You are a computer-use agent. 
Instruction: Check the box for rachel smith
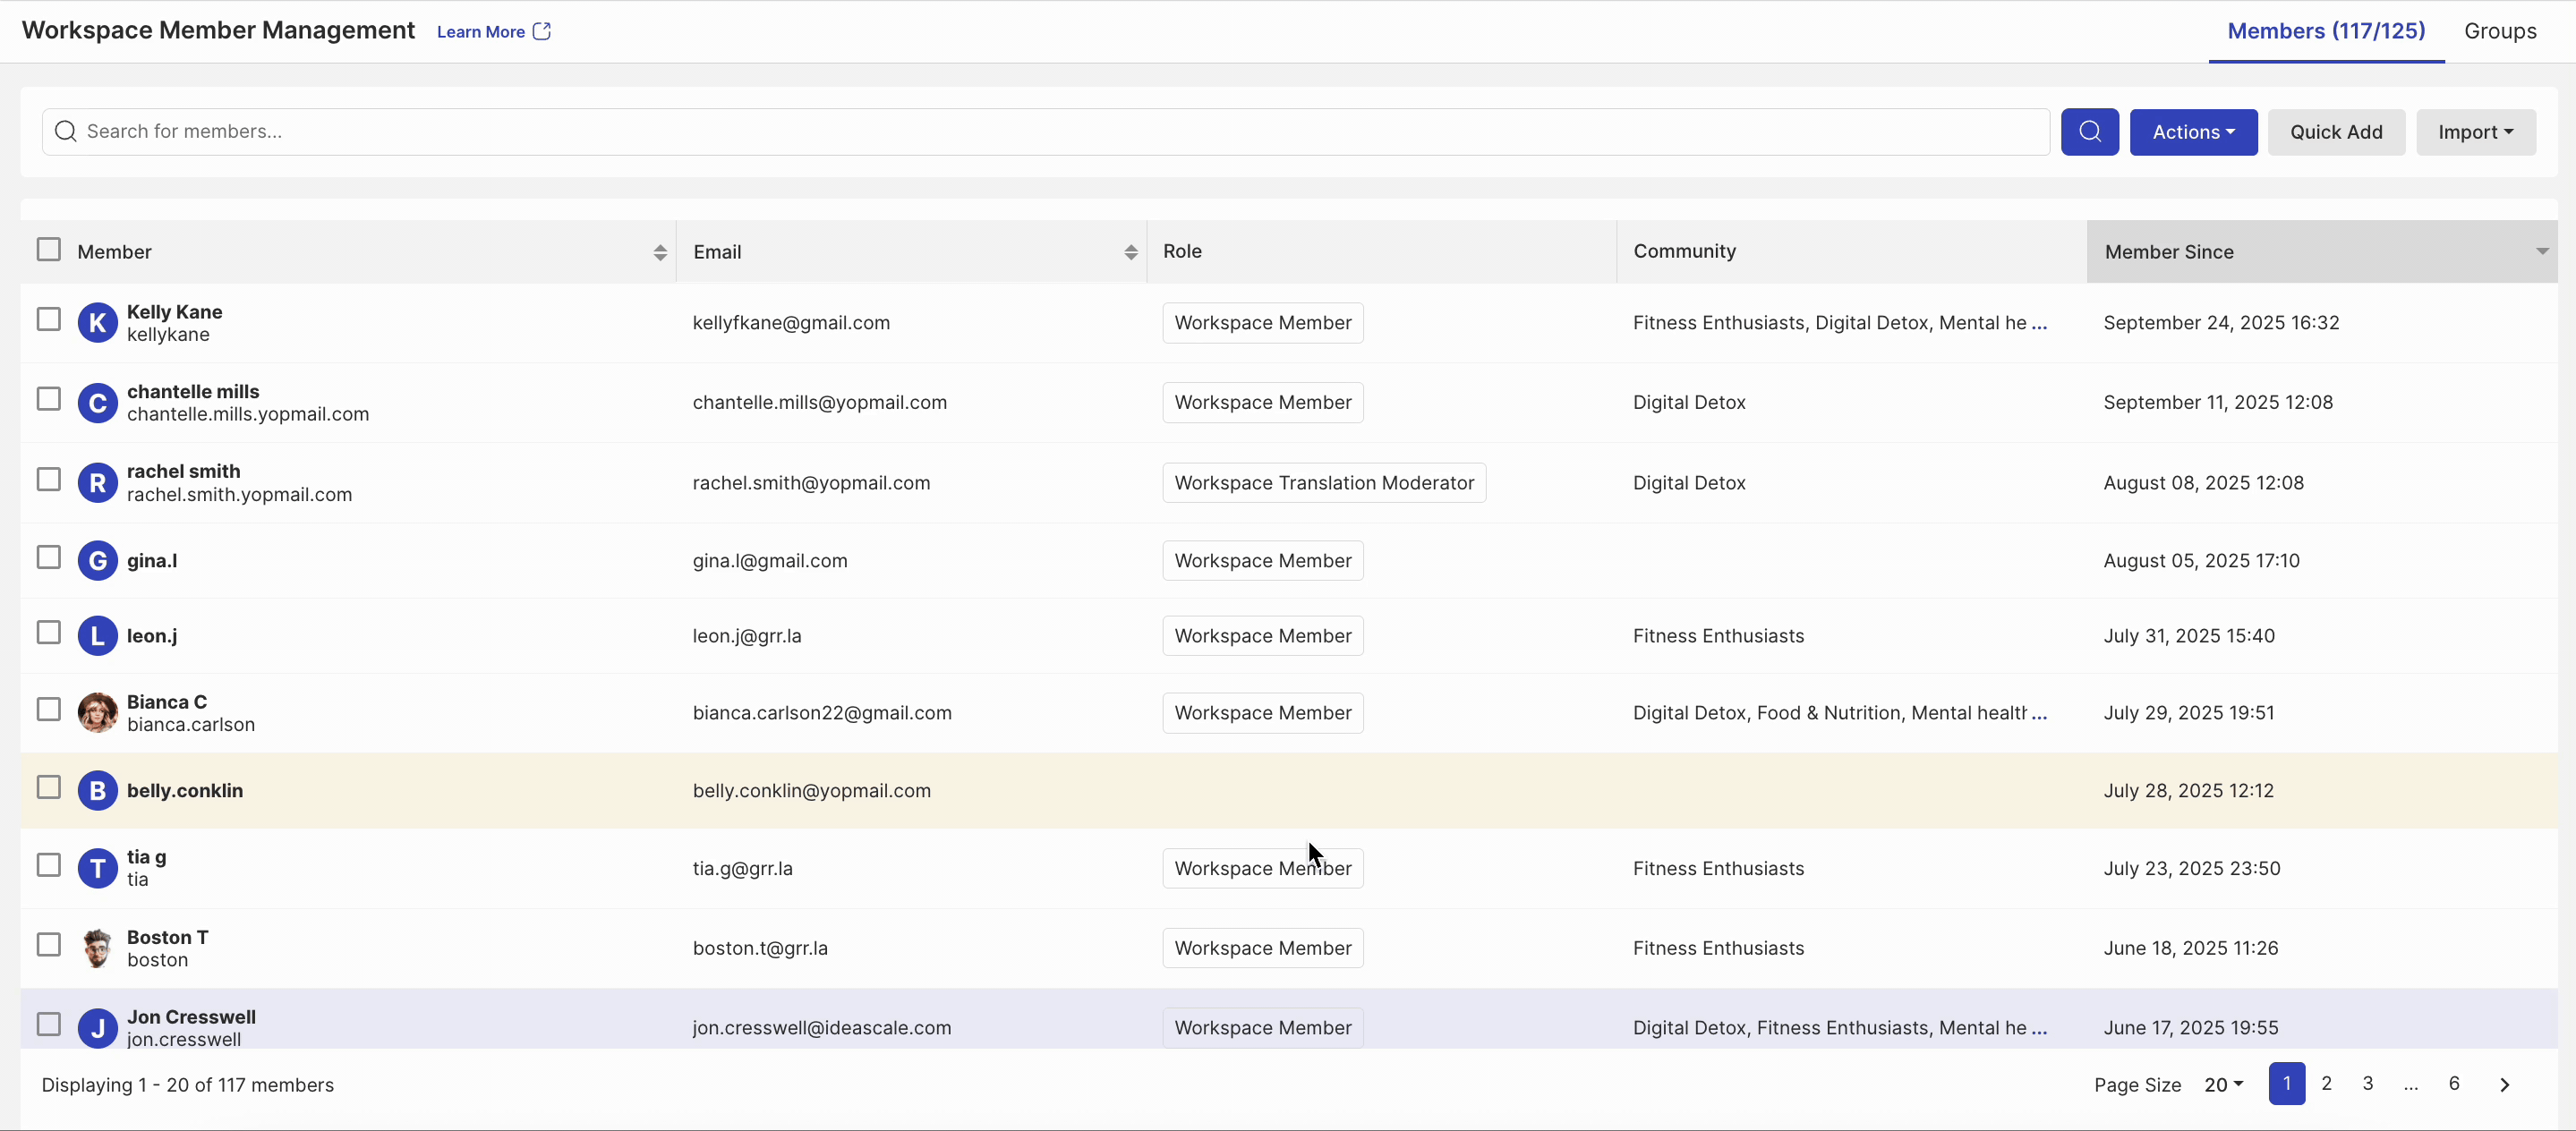point(49,480)
